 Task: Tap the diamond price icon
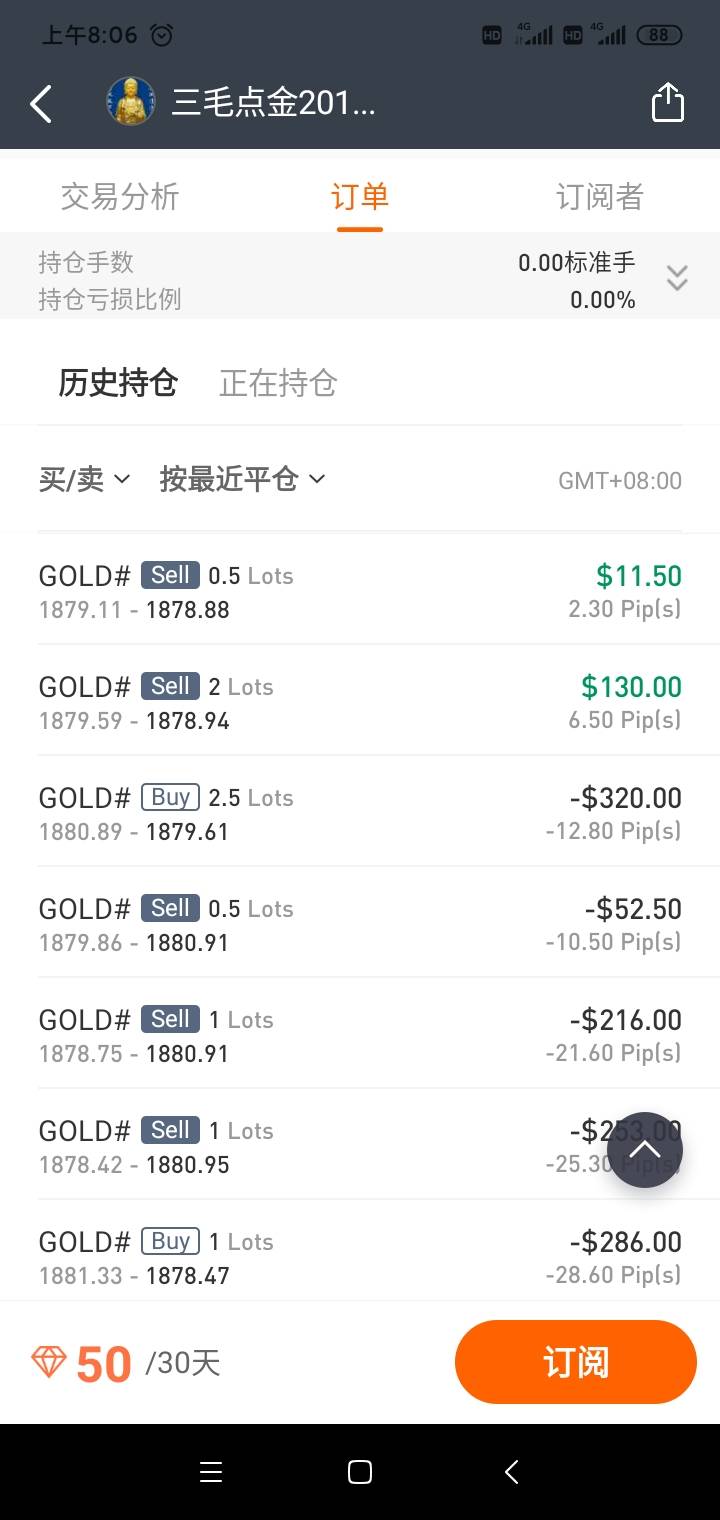click(49, 1362)
